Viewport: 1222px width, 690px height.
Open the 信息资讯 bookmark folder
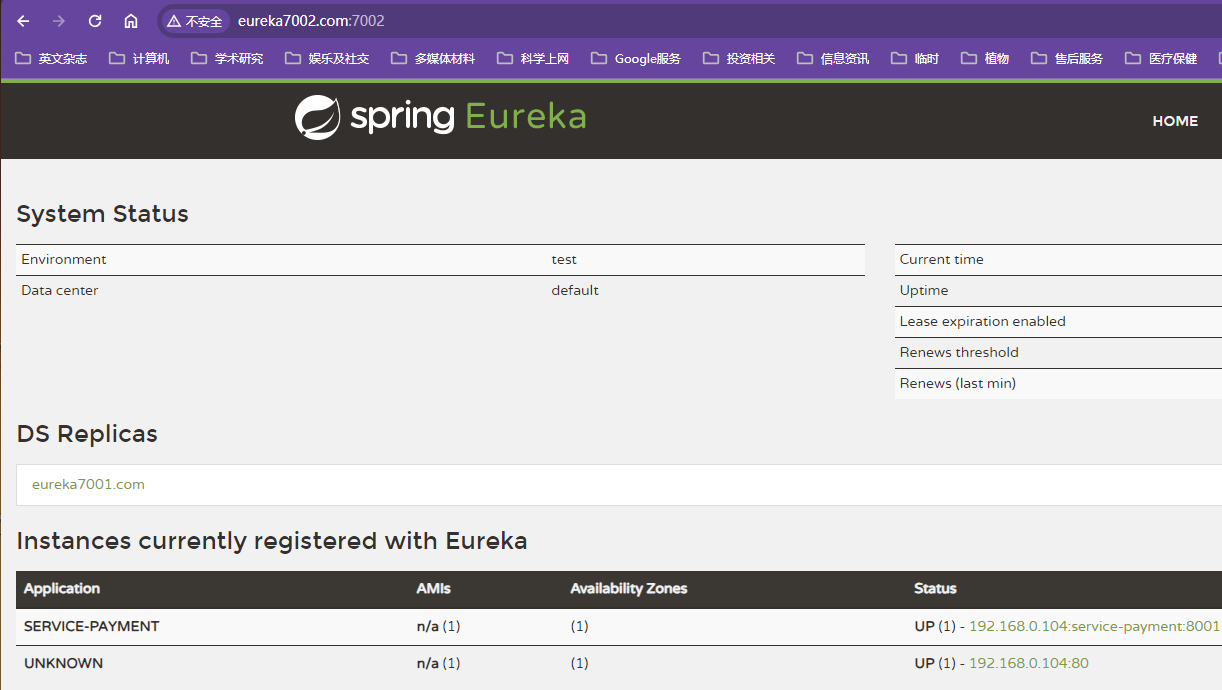pyautogui.click(x=833, y=59)
